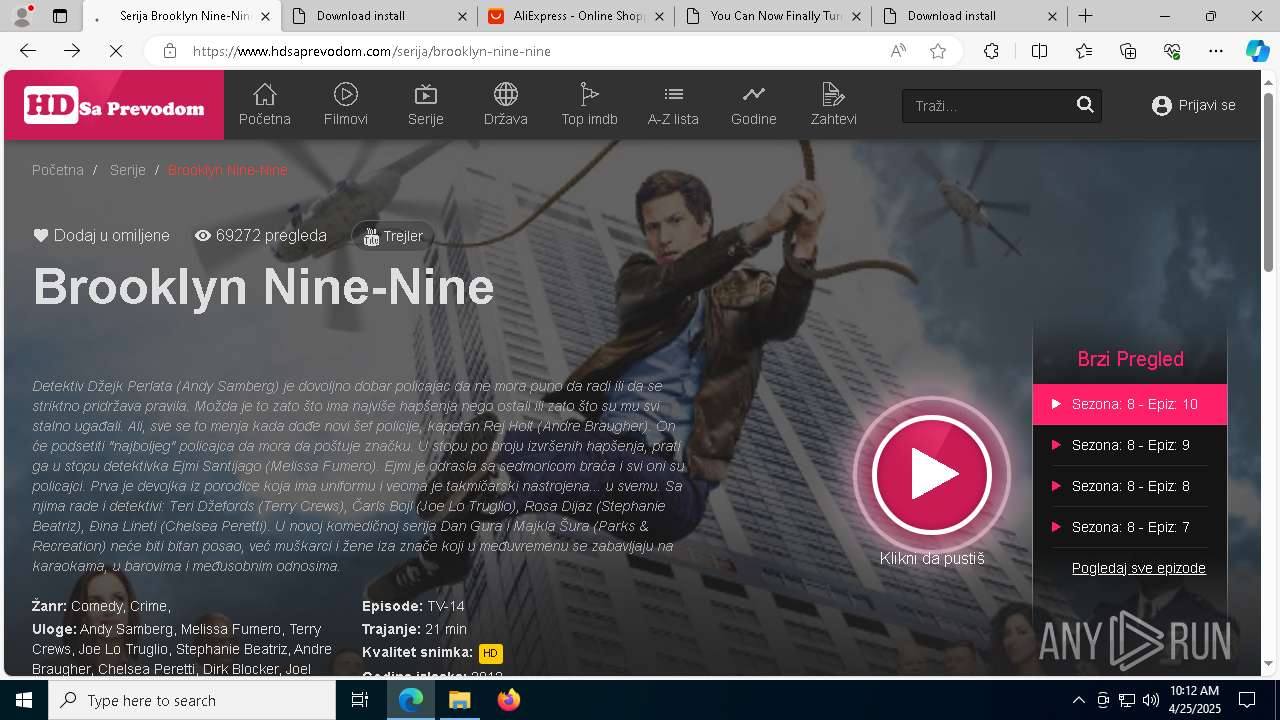Open browser Extensions icon
Screen dimensions: 1280x720
(x=991, y=51)
